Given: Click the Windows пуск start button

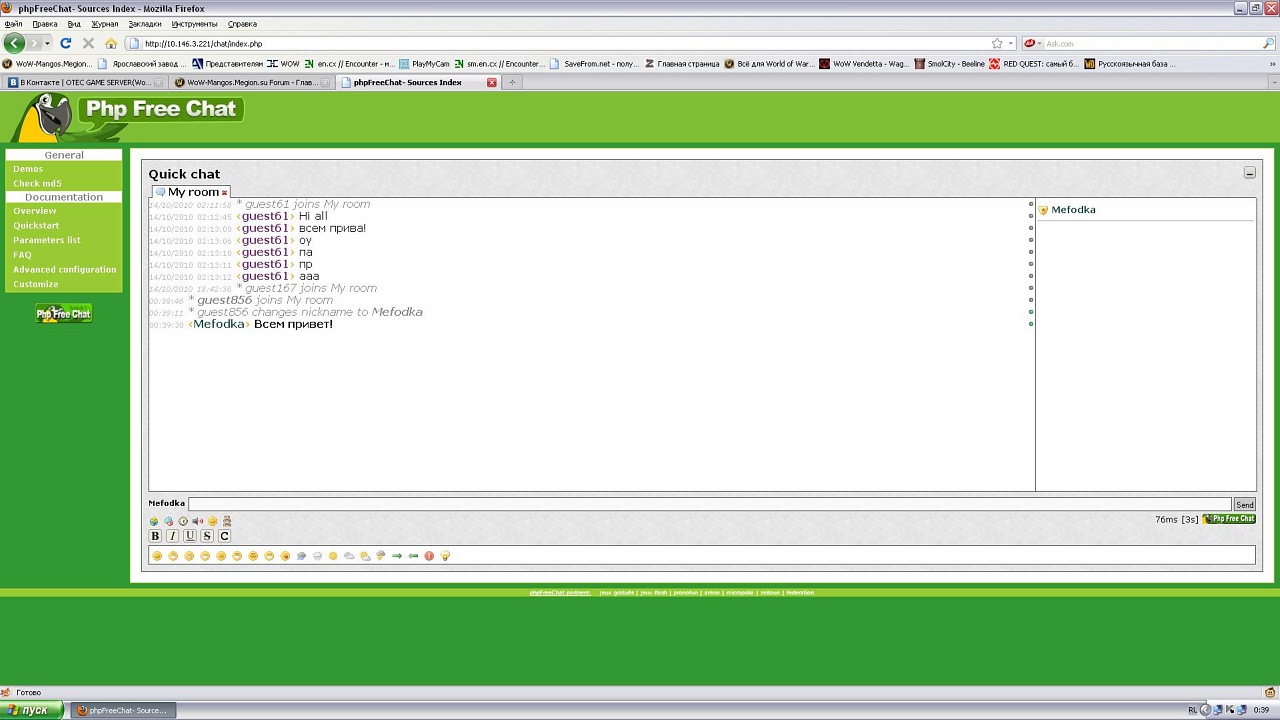Looking at the screenshot, I should click(x=32, y=710).
